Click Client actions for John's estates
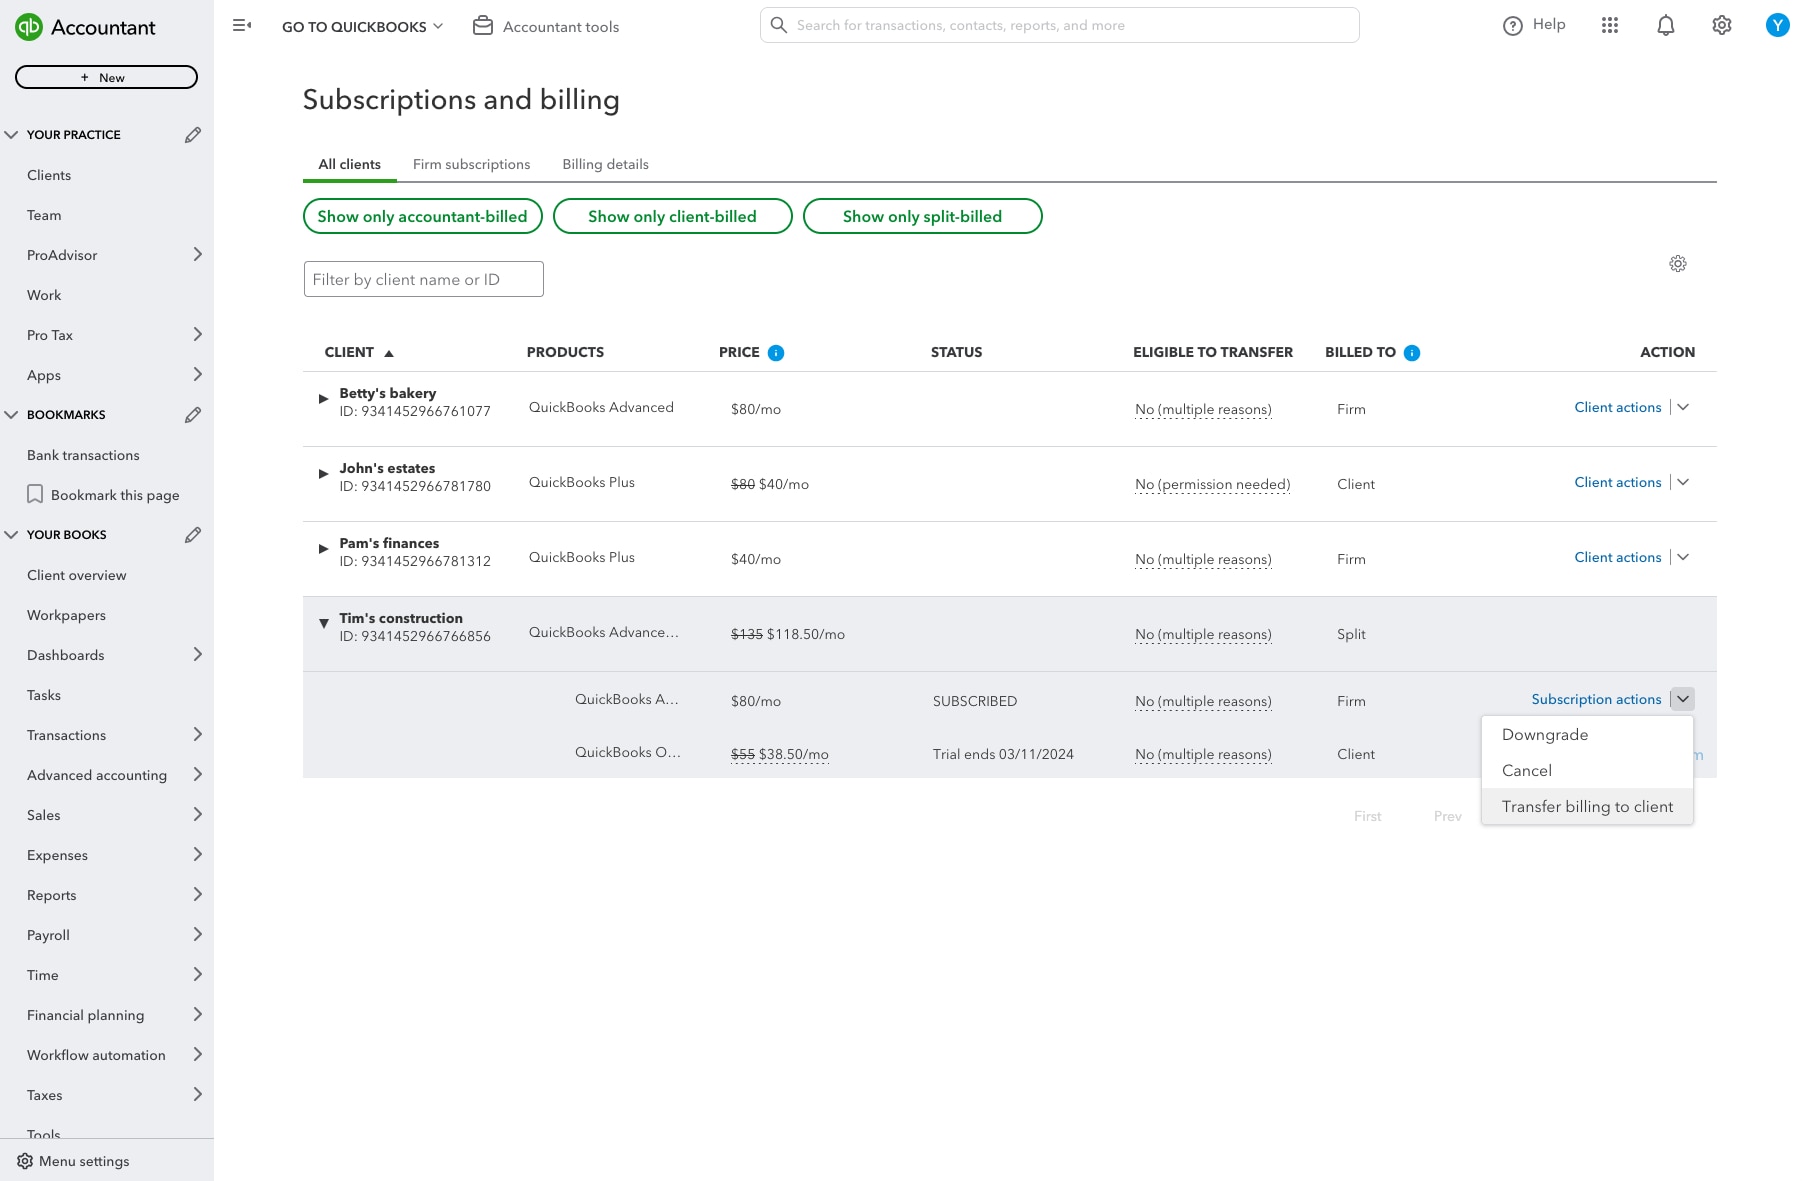This screenshot has height=1181, width=1802. [x=1617, y=482]
